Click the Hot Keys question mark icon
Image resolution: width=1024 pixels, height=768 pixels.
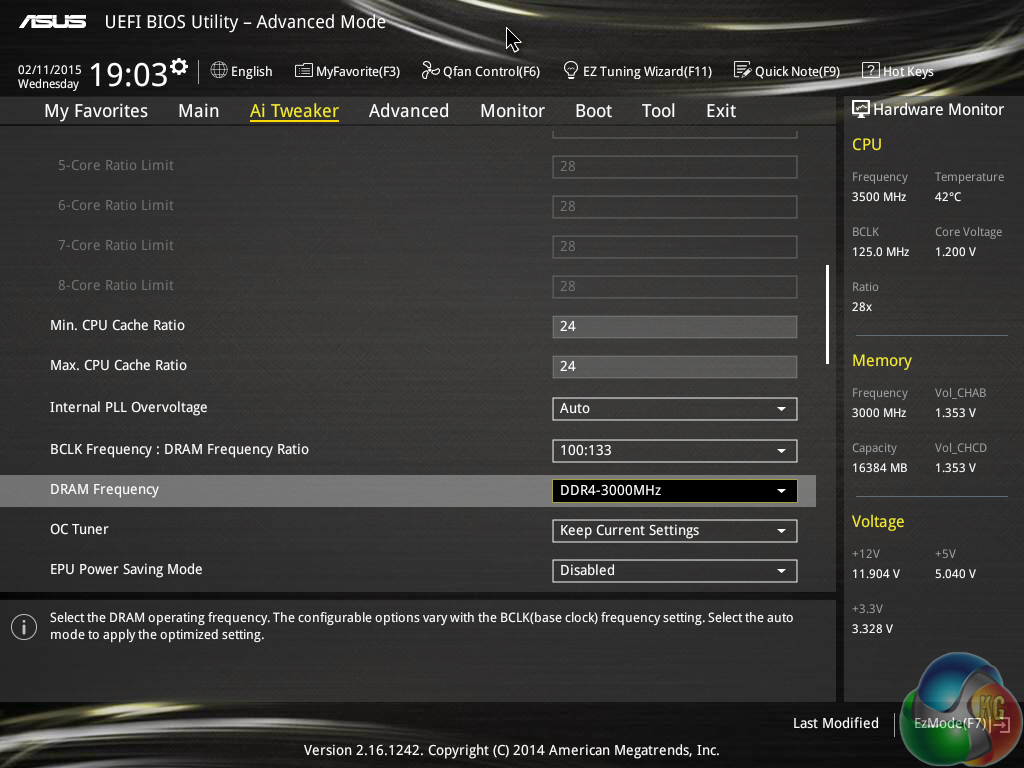(x=871, y=70)
